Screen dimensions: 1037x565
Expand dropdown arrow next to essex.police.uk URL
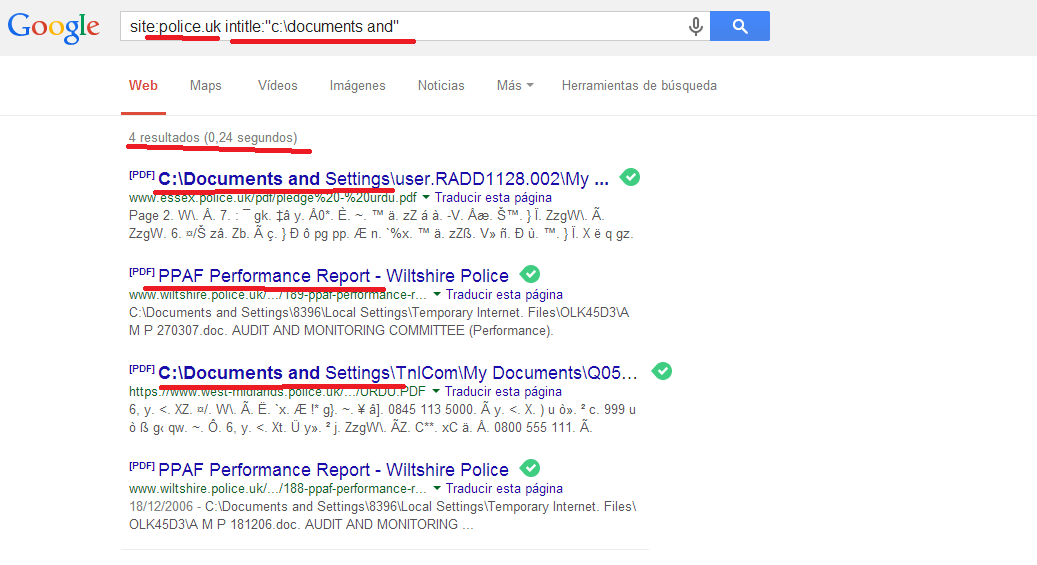426,197
